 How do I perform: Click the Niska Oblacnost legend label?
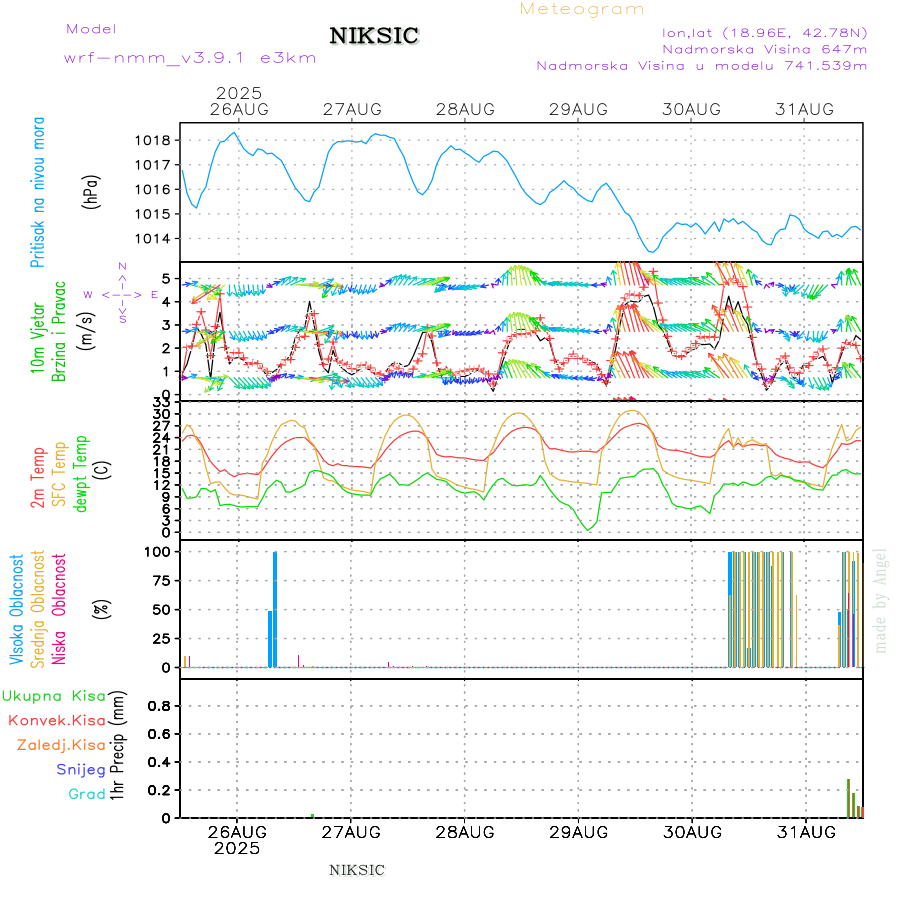coord(60,608)
